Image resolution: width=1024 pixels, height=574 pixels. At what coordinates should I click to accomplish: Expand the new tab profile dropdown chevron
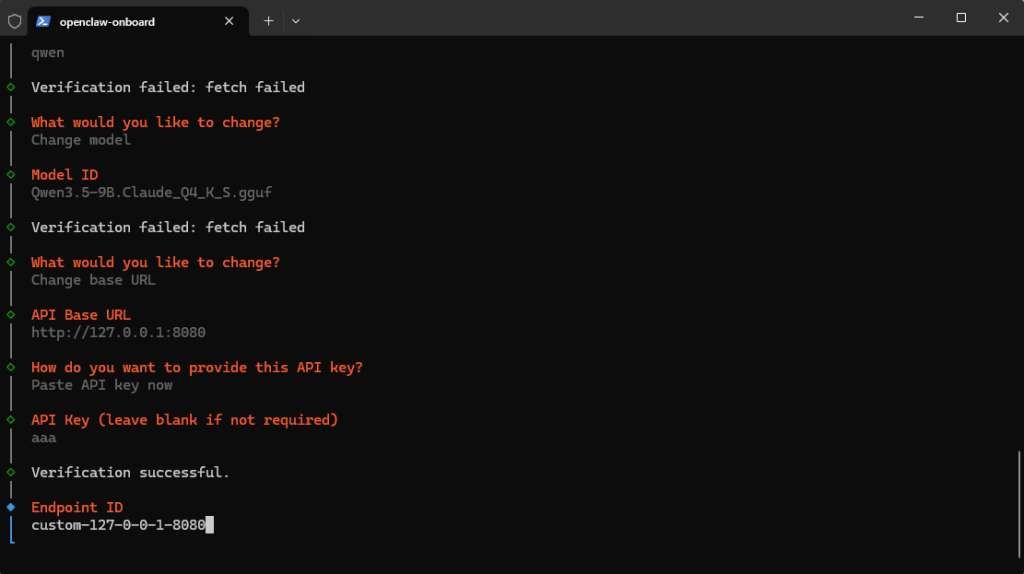pos(296,21)
